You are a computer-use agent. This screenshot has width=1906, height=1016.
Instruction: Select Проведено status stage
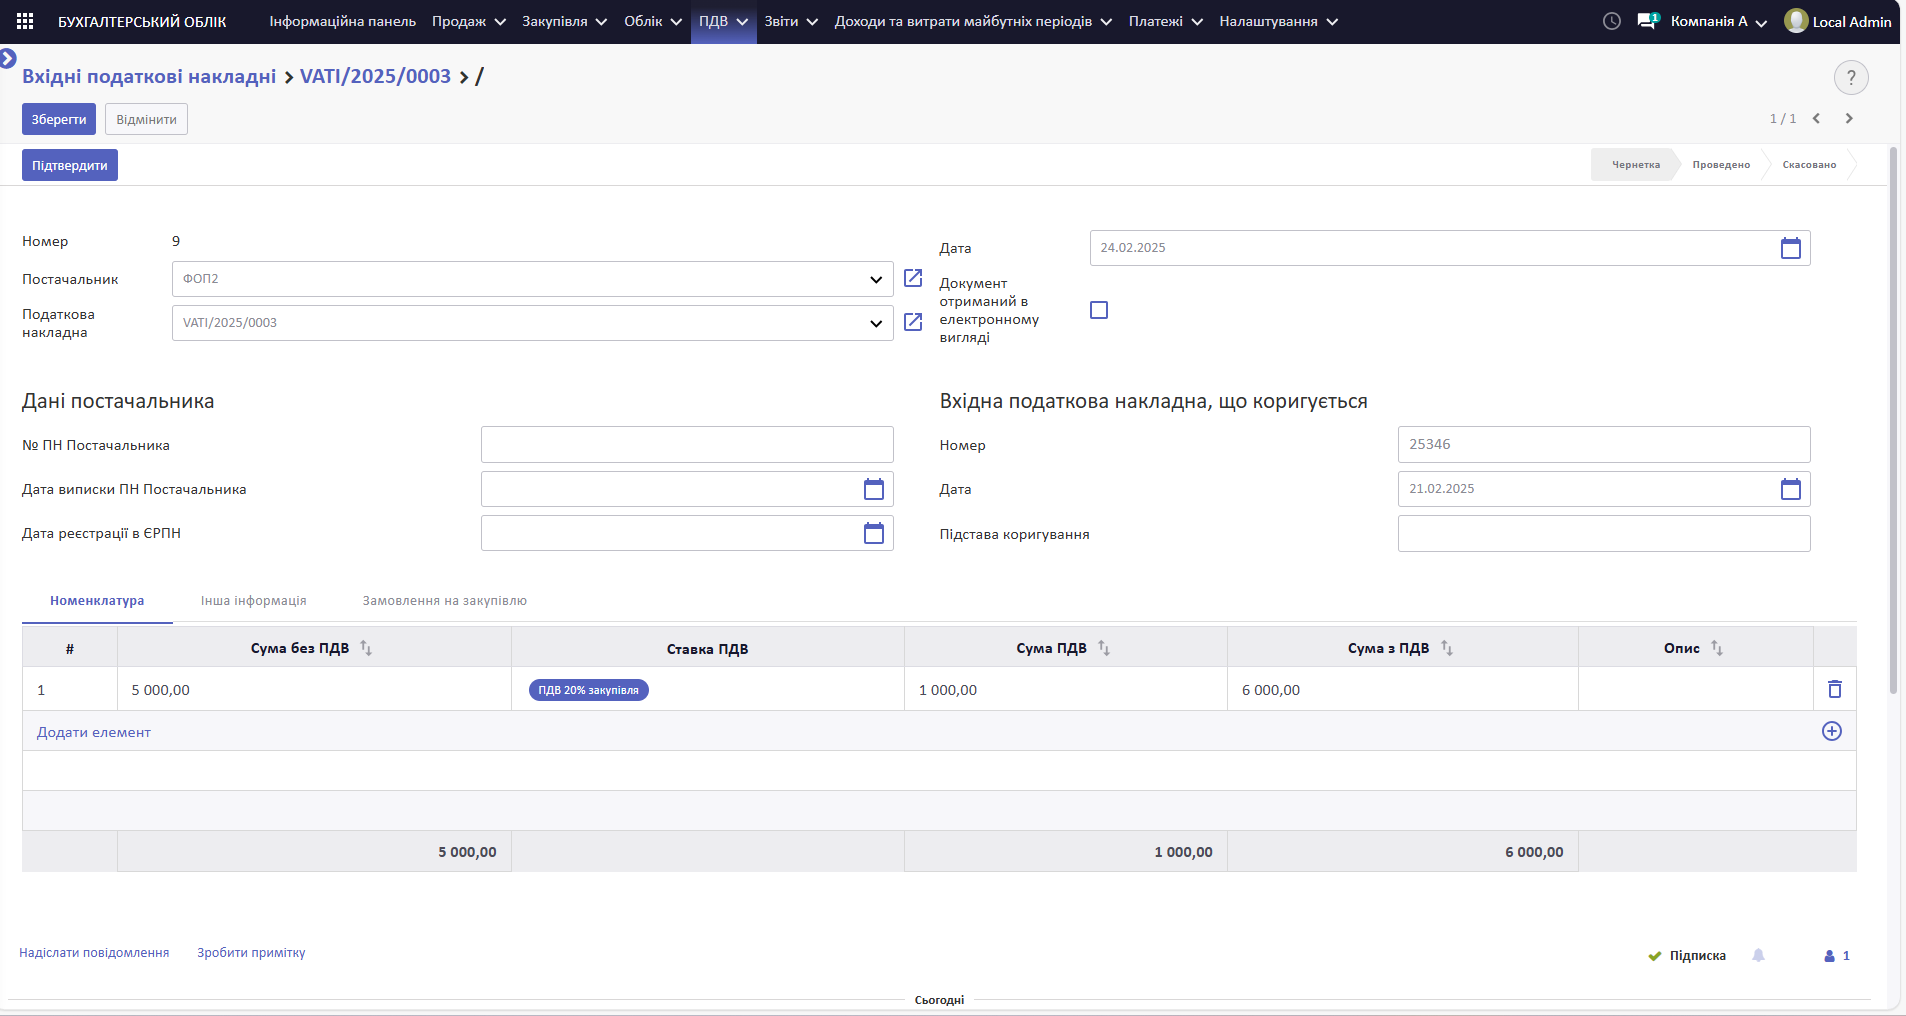pyautogui.click(x=1721, y=165)
